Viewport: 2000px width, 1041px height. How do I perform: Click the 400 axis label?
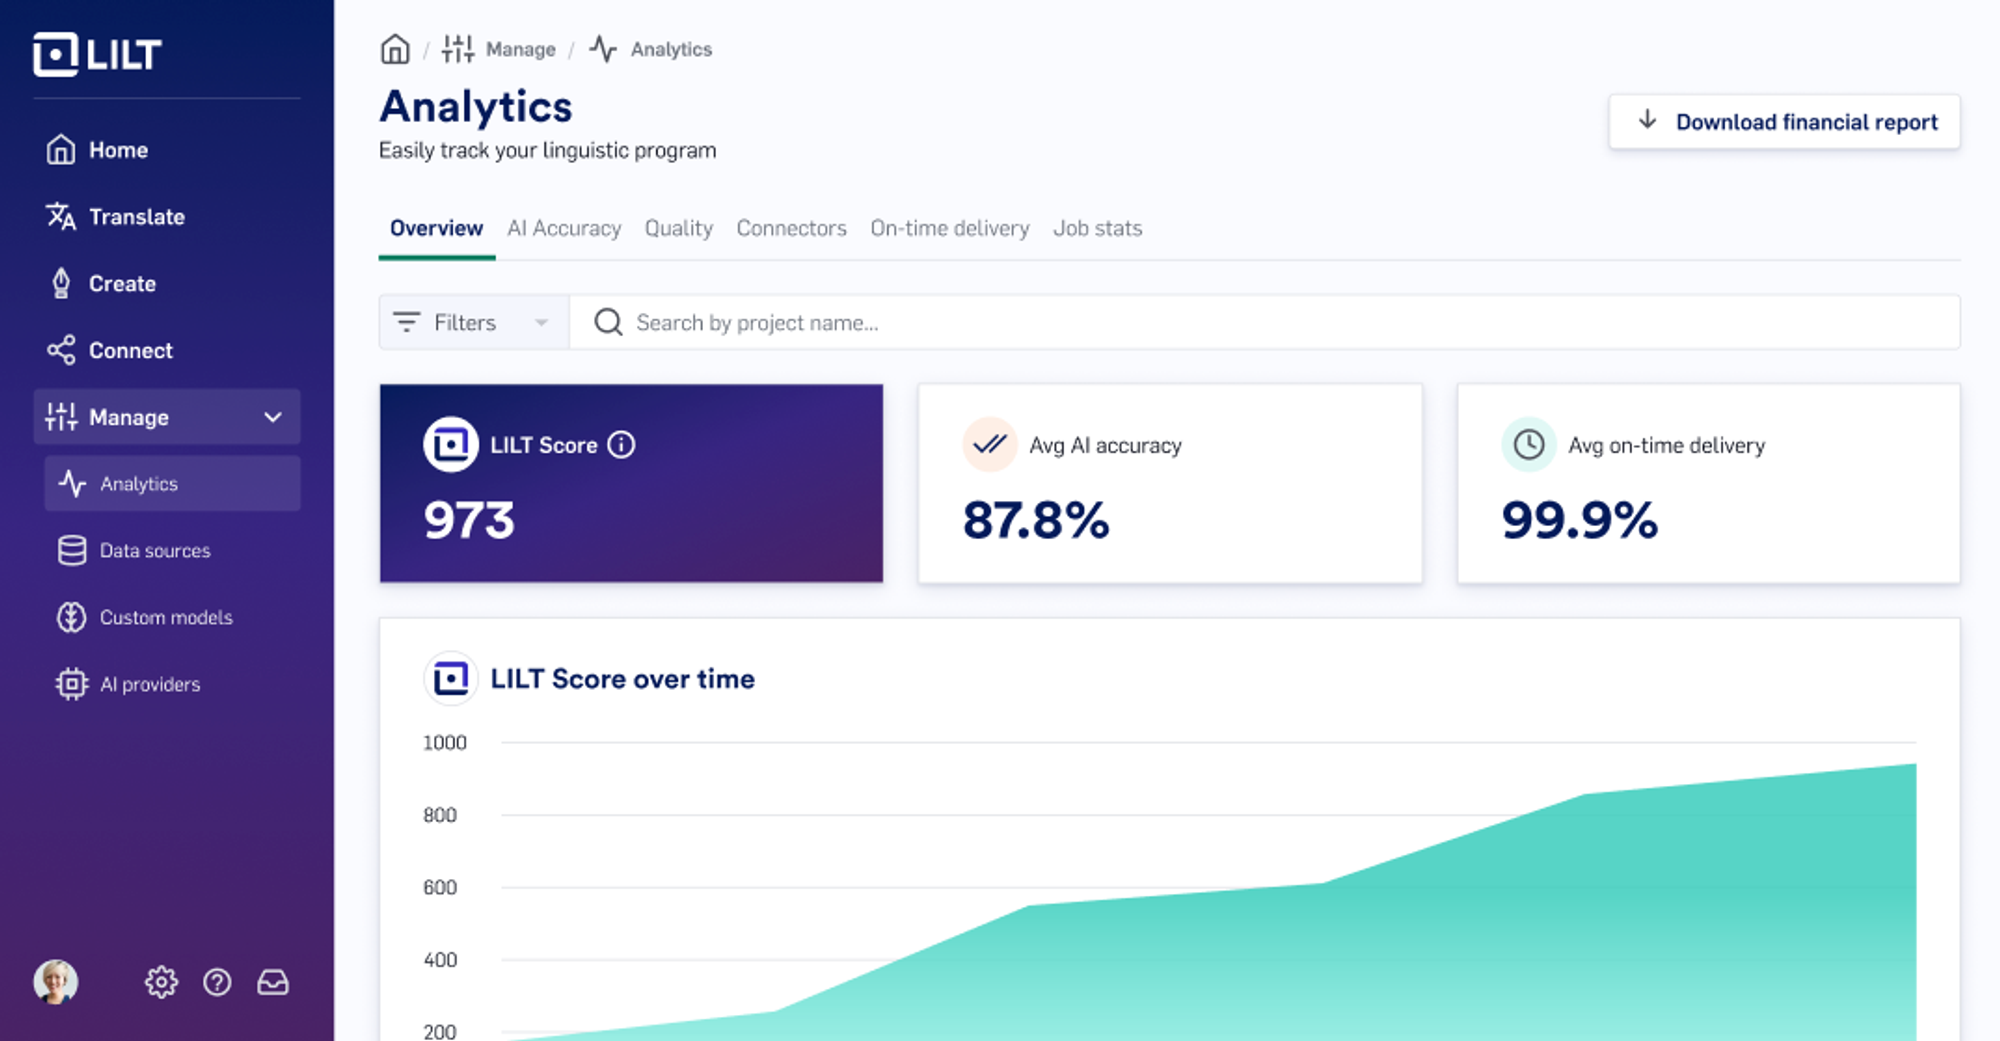tap(440, 960)
